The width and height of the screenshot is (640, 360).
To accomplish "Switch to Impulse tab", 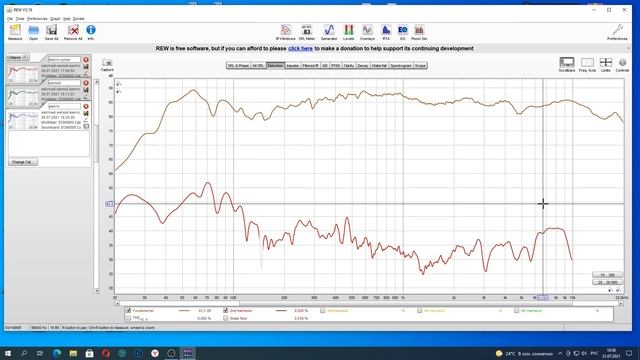I will [293, 65].
